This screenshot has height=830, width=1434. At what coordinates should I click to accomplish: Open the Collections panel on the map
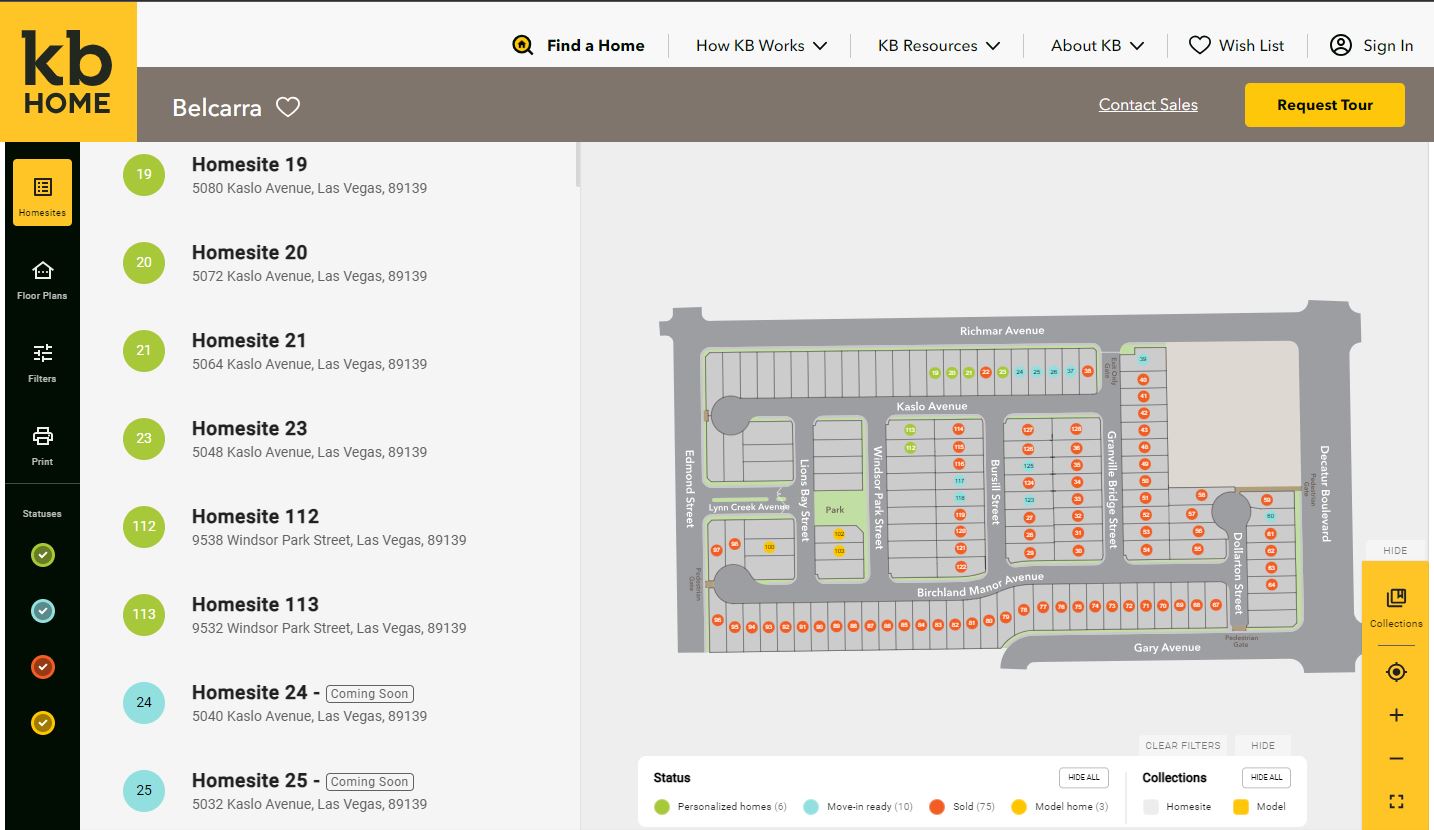coord(1396,607)
